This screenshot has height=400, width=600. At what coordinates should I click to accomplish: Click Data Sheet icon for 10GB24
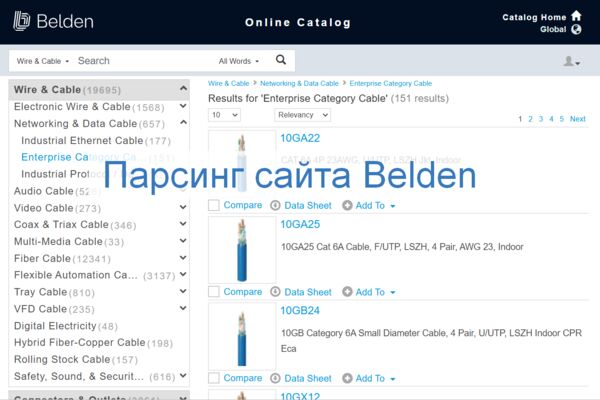275,378
